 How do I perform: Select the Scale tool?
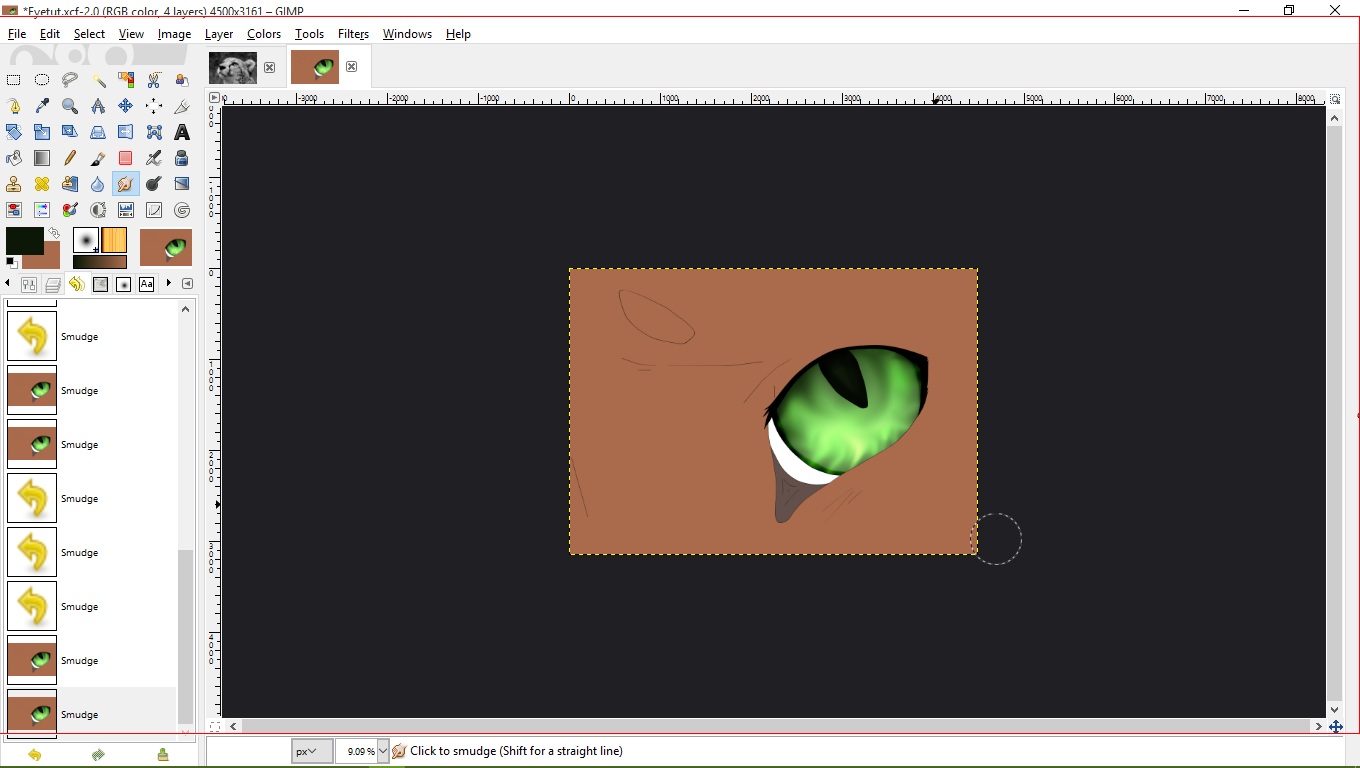pyautogui.click(x=42, y=132)
